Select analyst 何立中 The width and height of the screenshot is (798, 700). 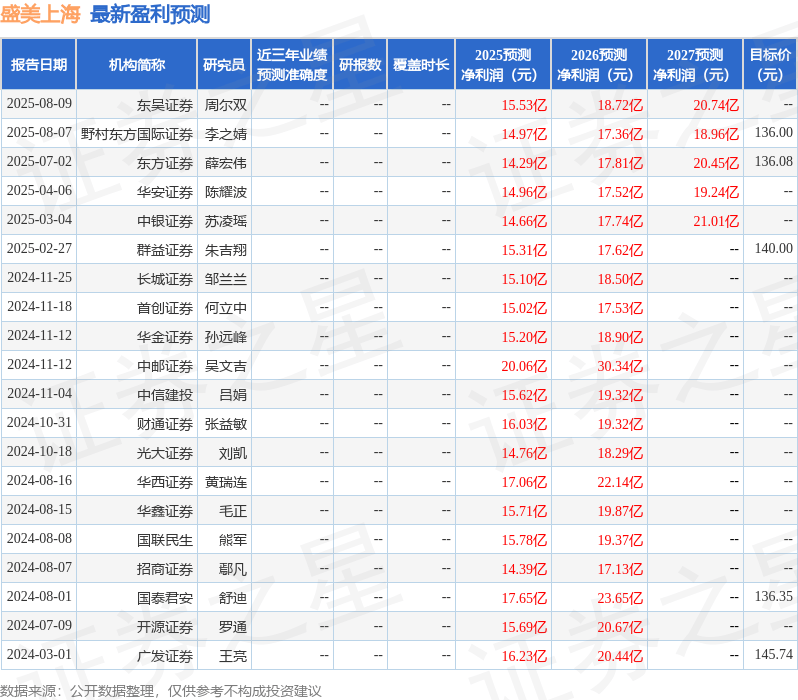pos(225,309)
